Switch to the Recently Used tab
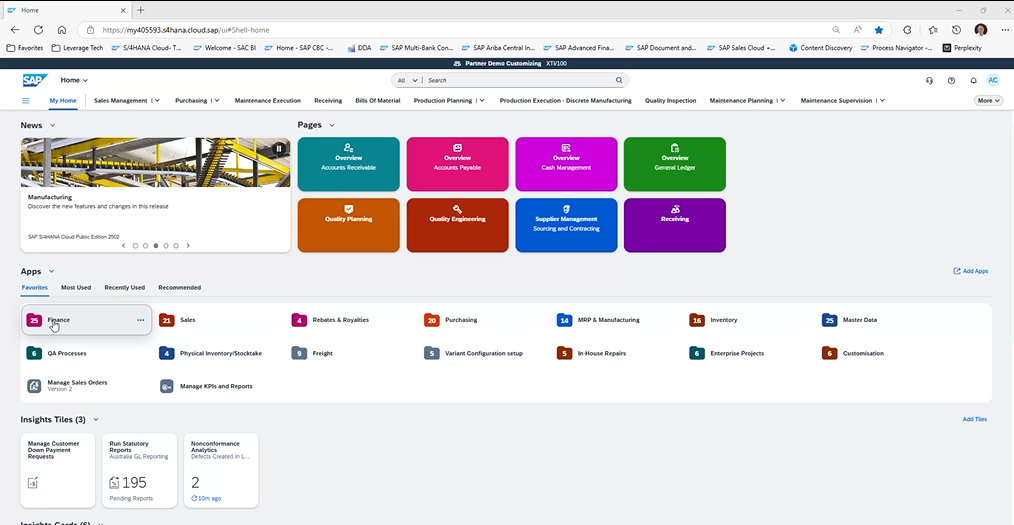This screenshot has width=1014, height=525. click(x=125, y=288)
